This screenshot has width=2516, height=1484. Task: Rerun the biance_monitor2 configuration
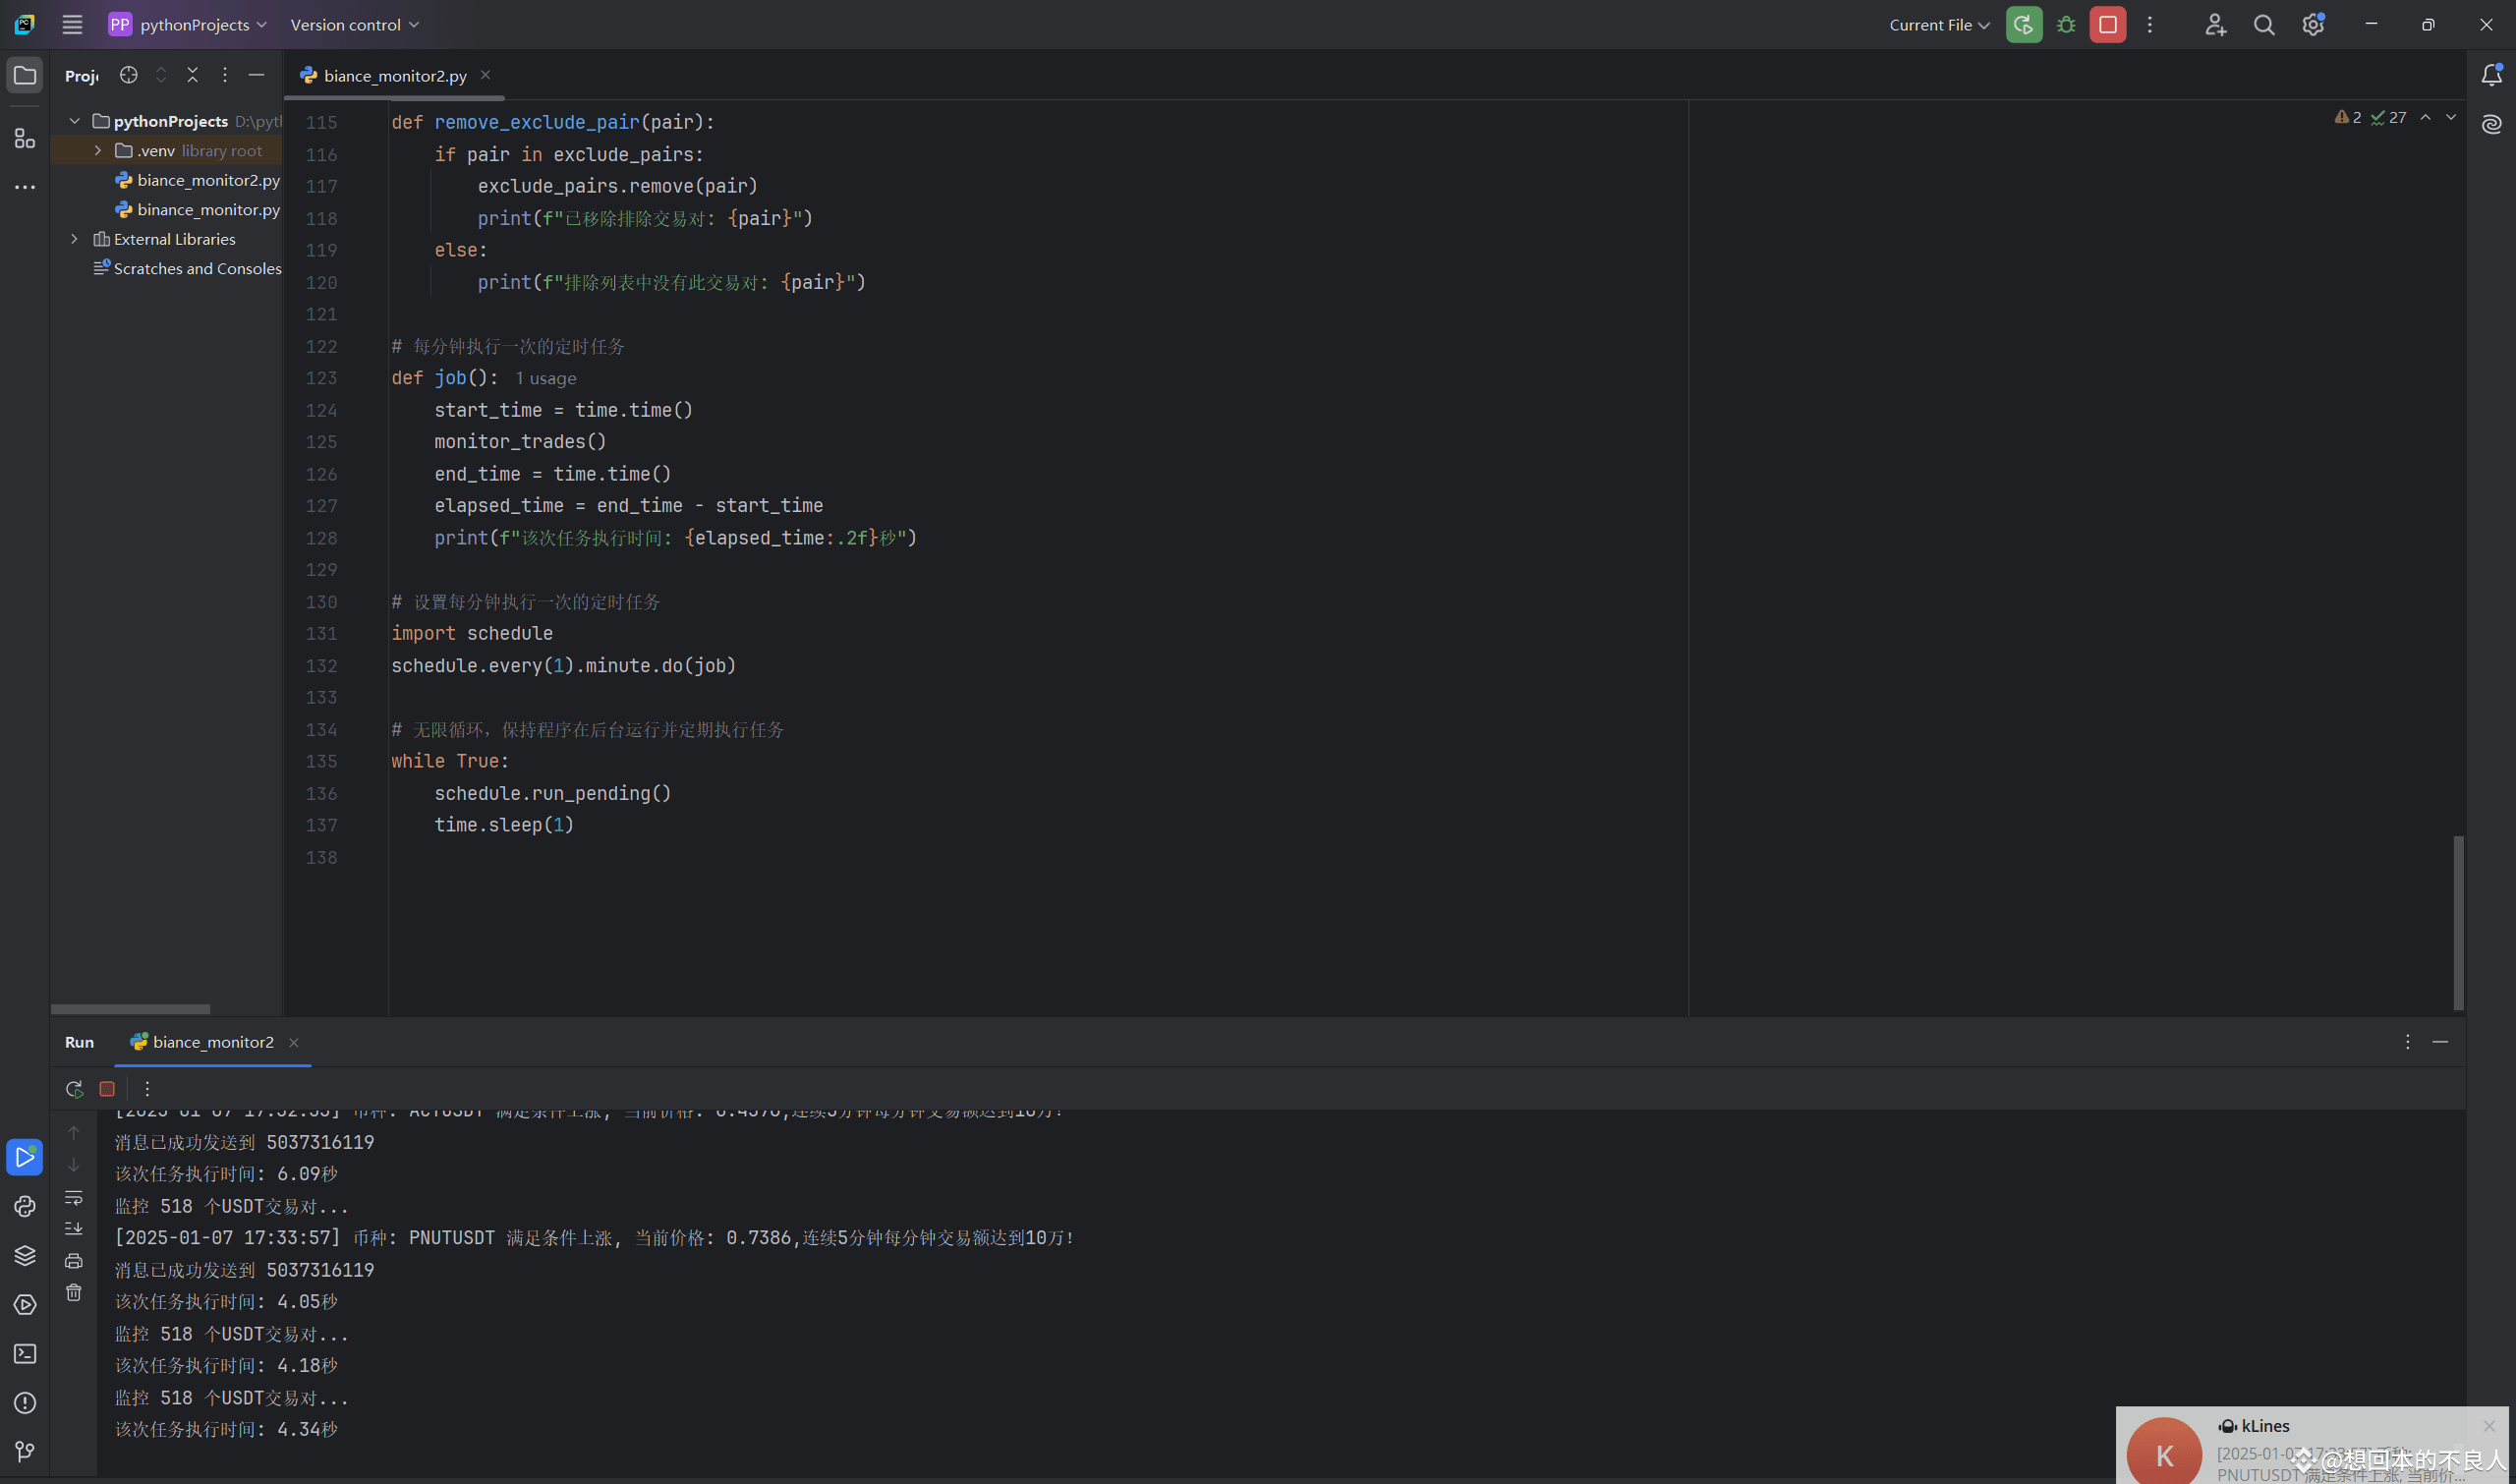pyautogui.click(x=73, y=1088)
